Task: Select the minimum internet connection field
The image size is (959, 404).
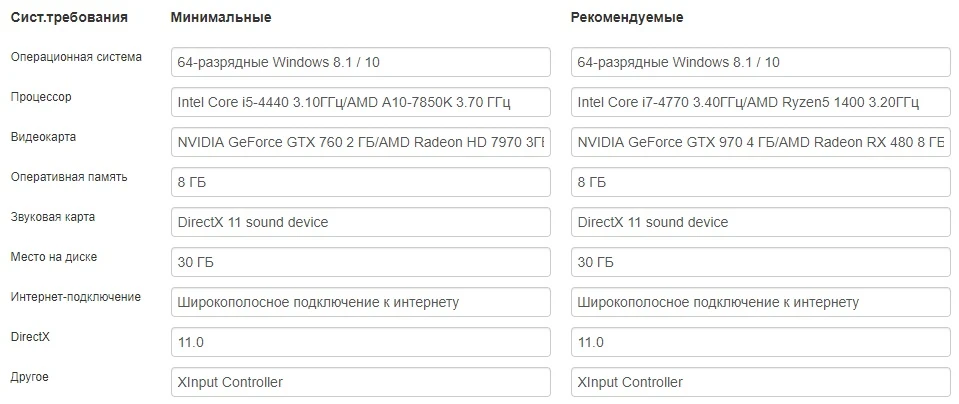Action: 360,302
